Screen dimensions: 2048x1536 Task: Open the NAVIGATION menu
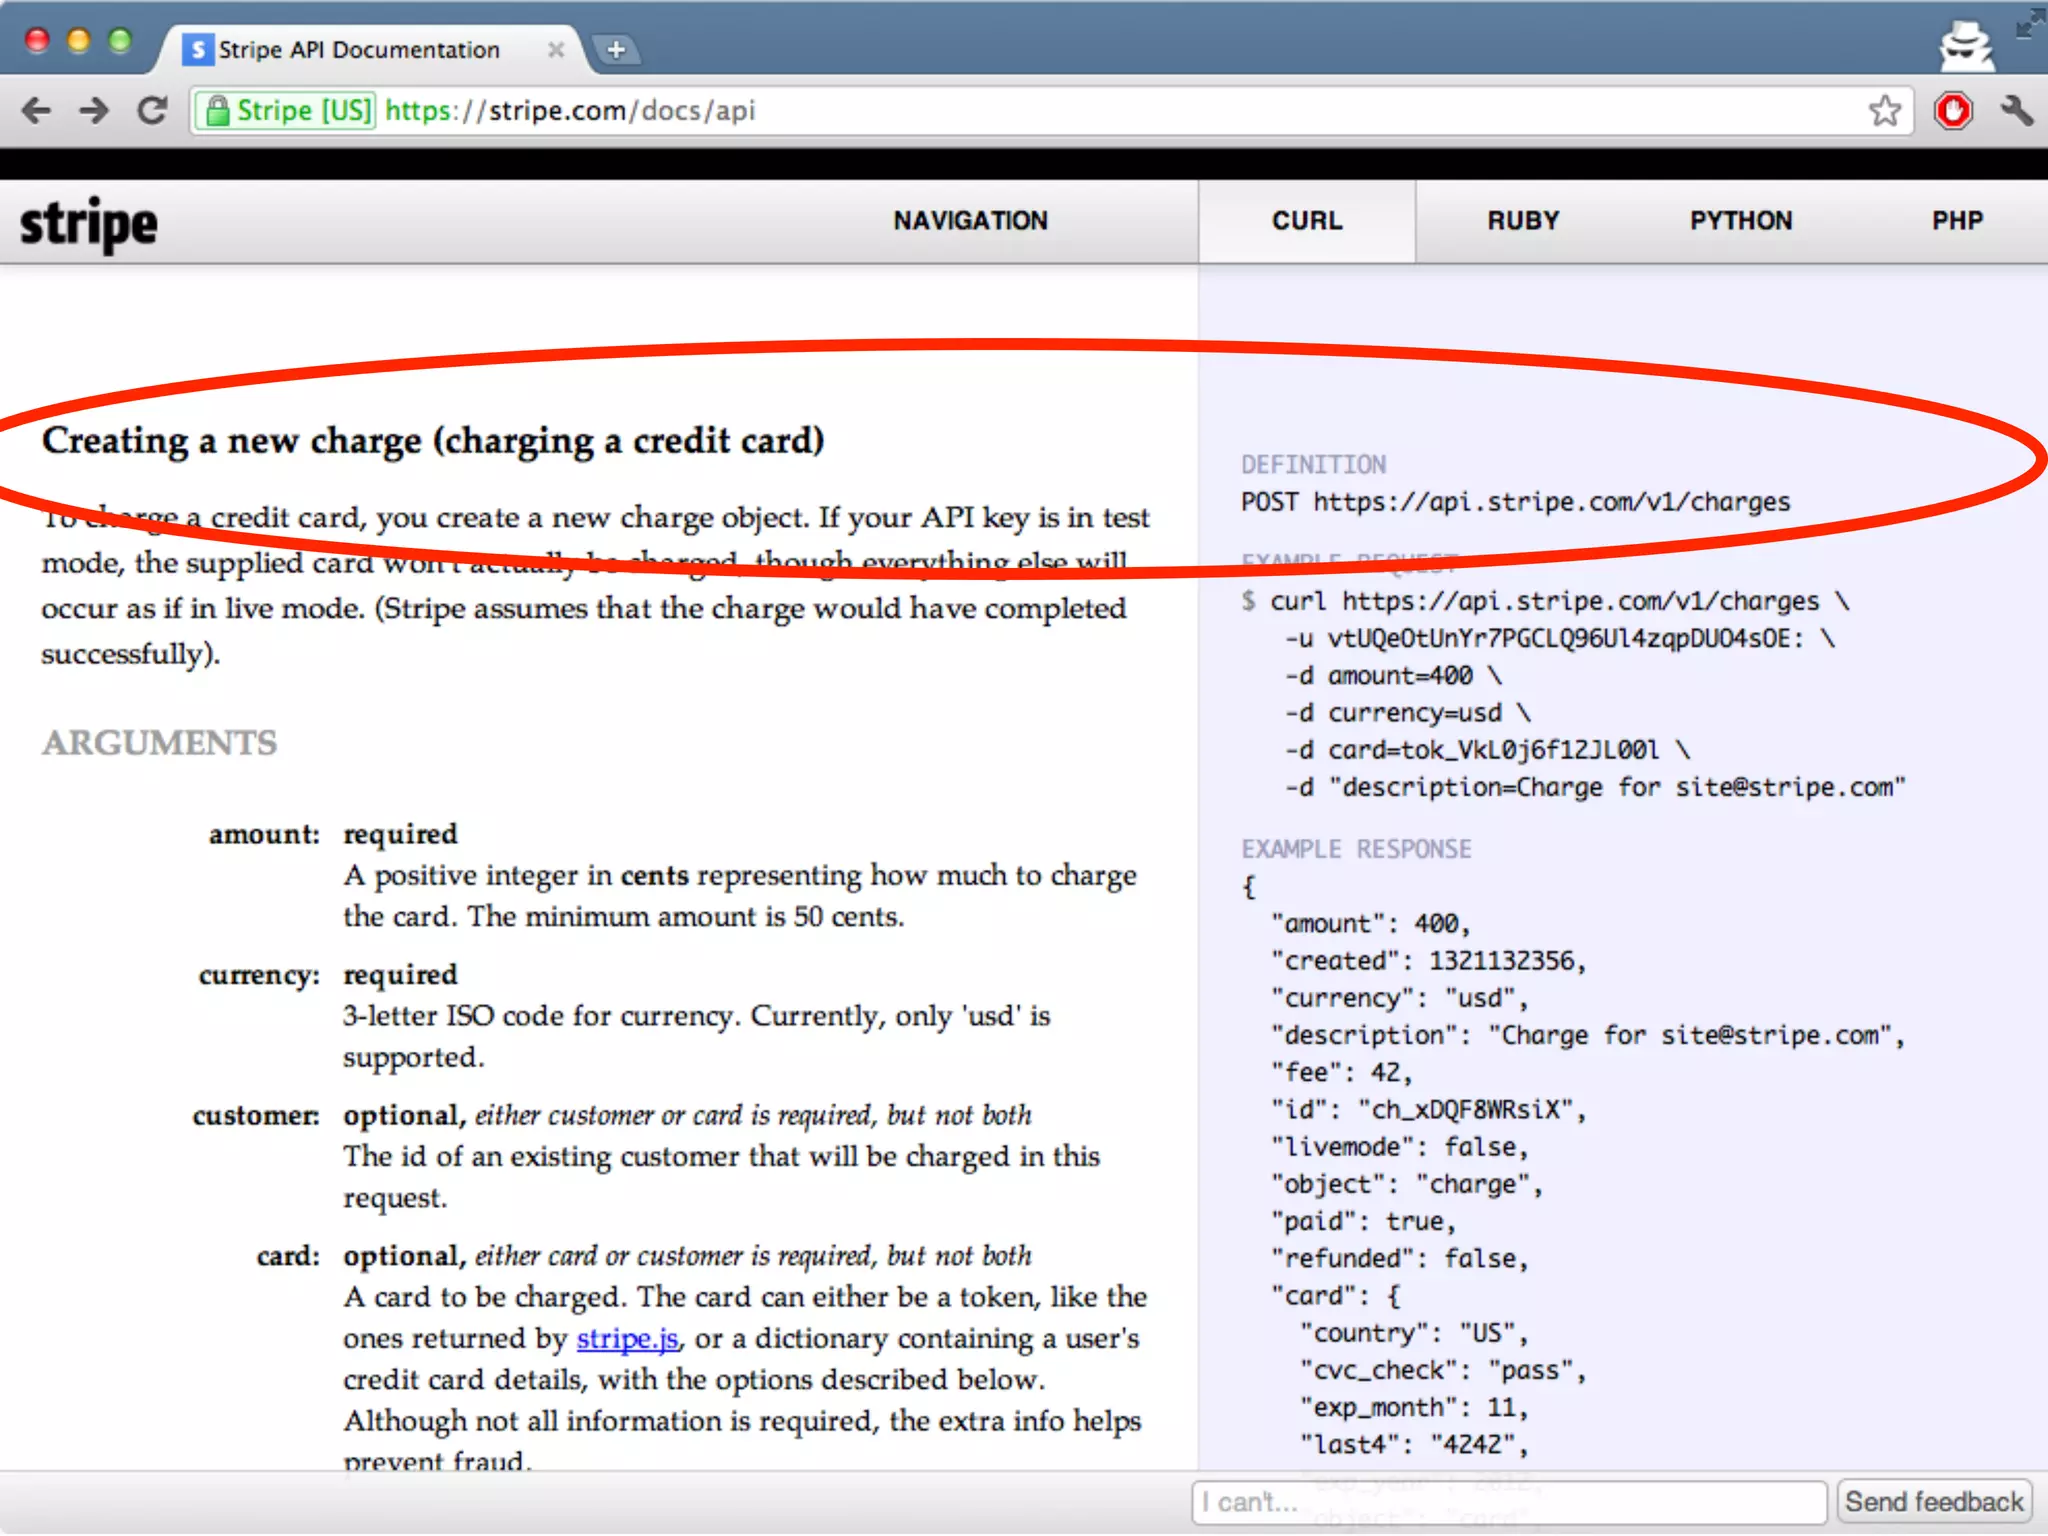point(970,221)
